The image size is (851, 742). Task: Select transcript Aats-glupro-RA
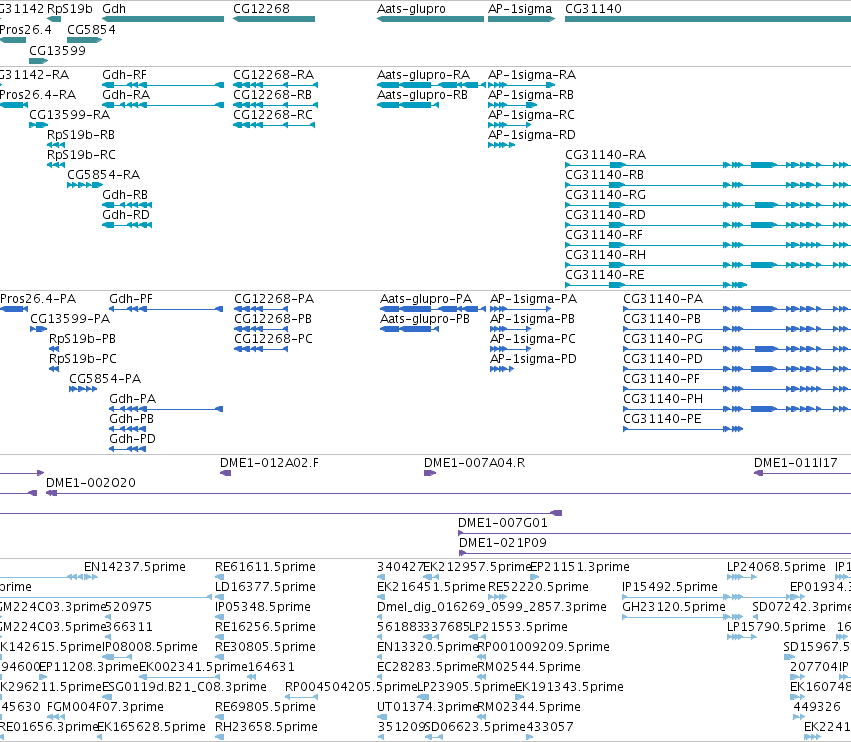[423, 74]
